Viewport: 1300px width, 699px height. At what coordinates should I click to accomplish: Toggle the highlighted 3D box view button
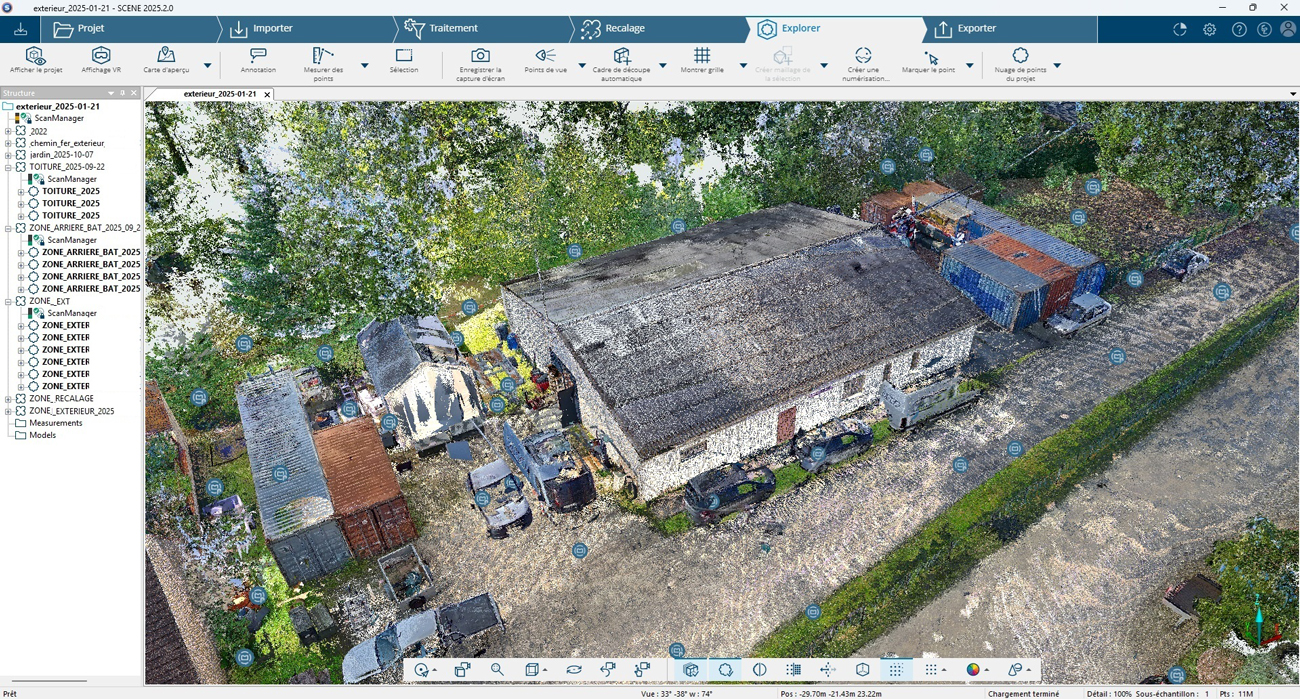pos(691,670)
